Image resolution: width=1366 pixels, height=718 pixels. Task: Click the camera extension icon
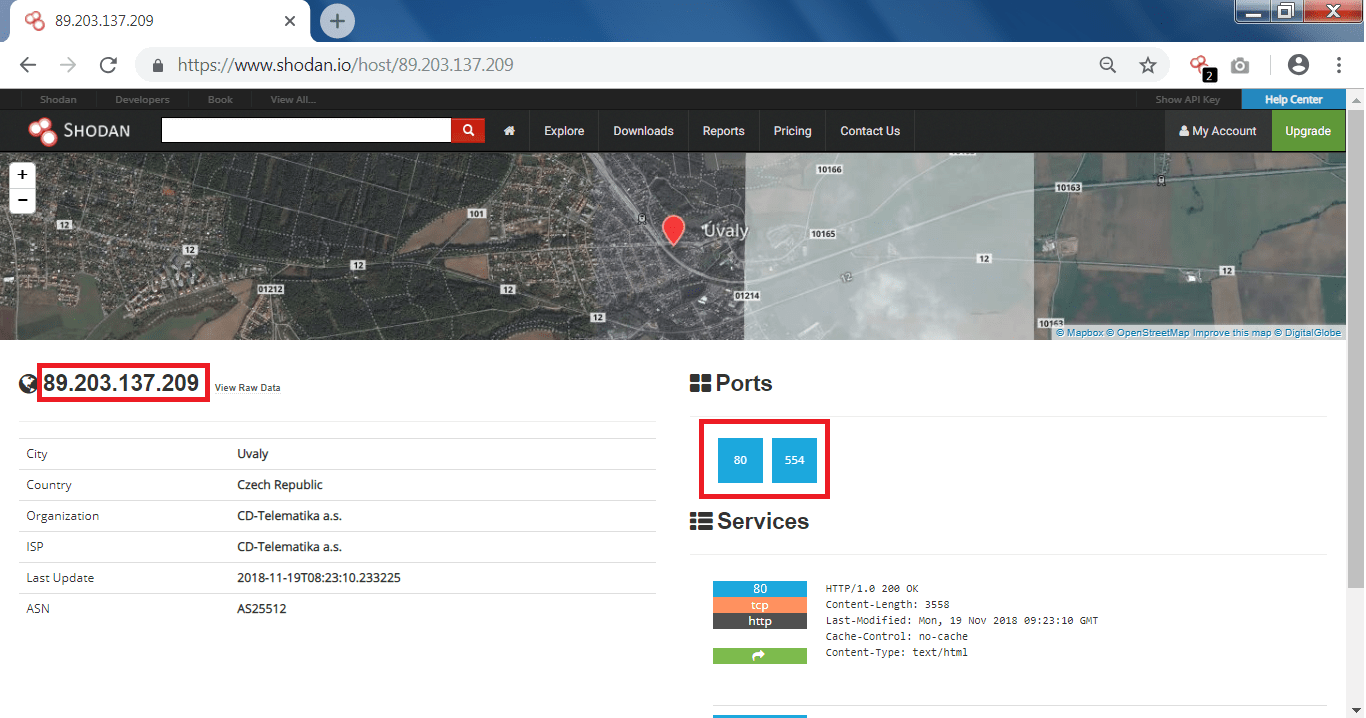(x=1240, y=65)
